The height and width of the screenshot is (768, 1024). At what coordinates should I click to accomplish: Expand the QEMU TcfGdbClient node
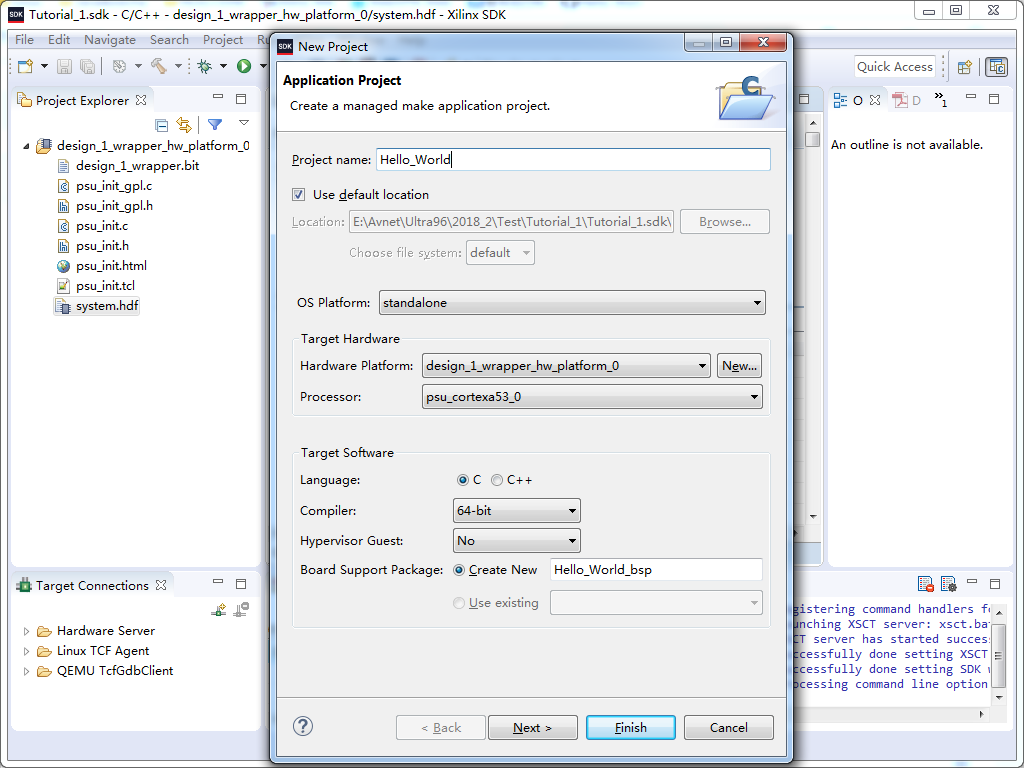(x=26, y=671)
